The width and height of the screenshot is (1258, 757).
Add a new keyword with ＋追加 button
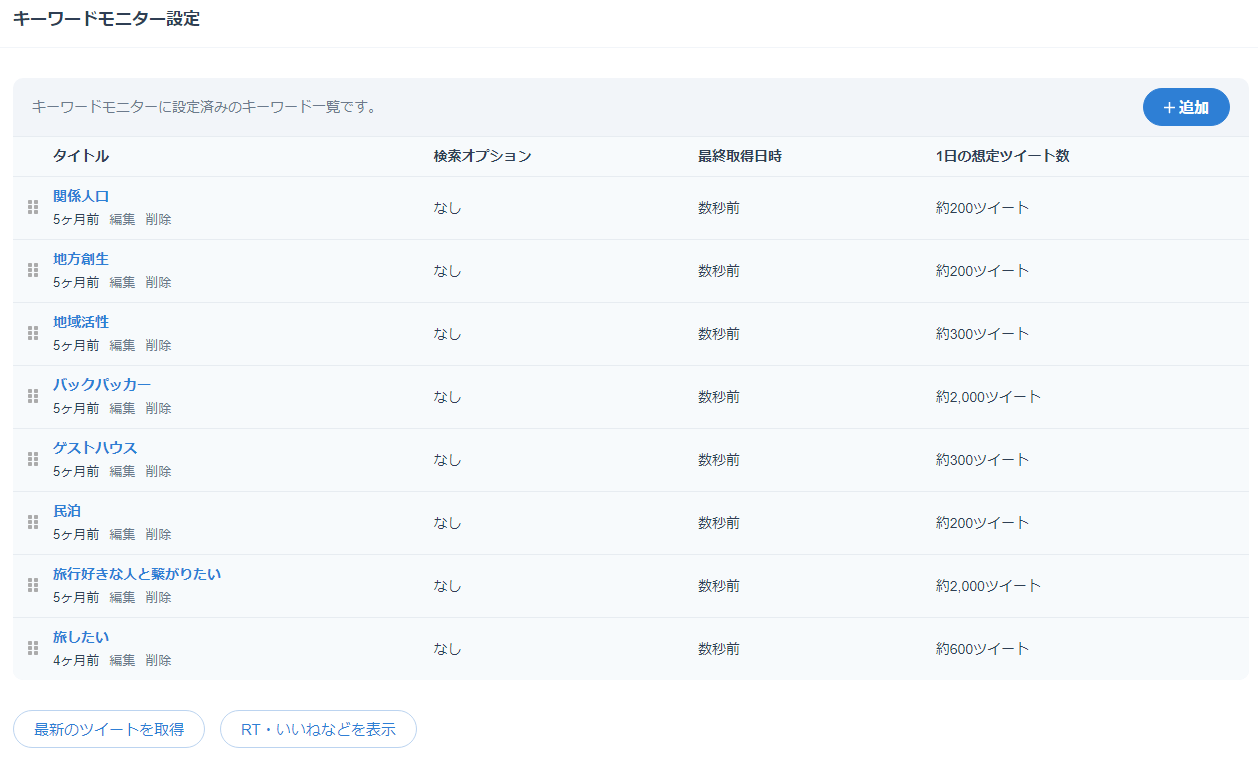[x=1186, y=107]
